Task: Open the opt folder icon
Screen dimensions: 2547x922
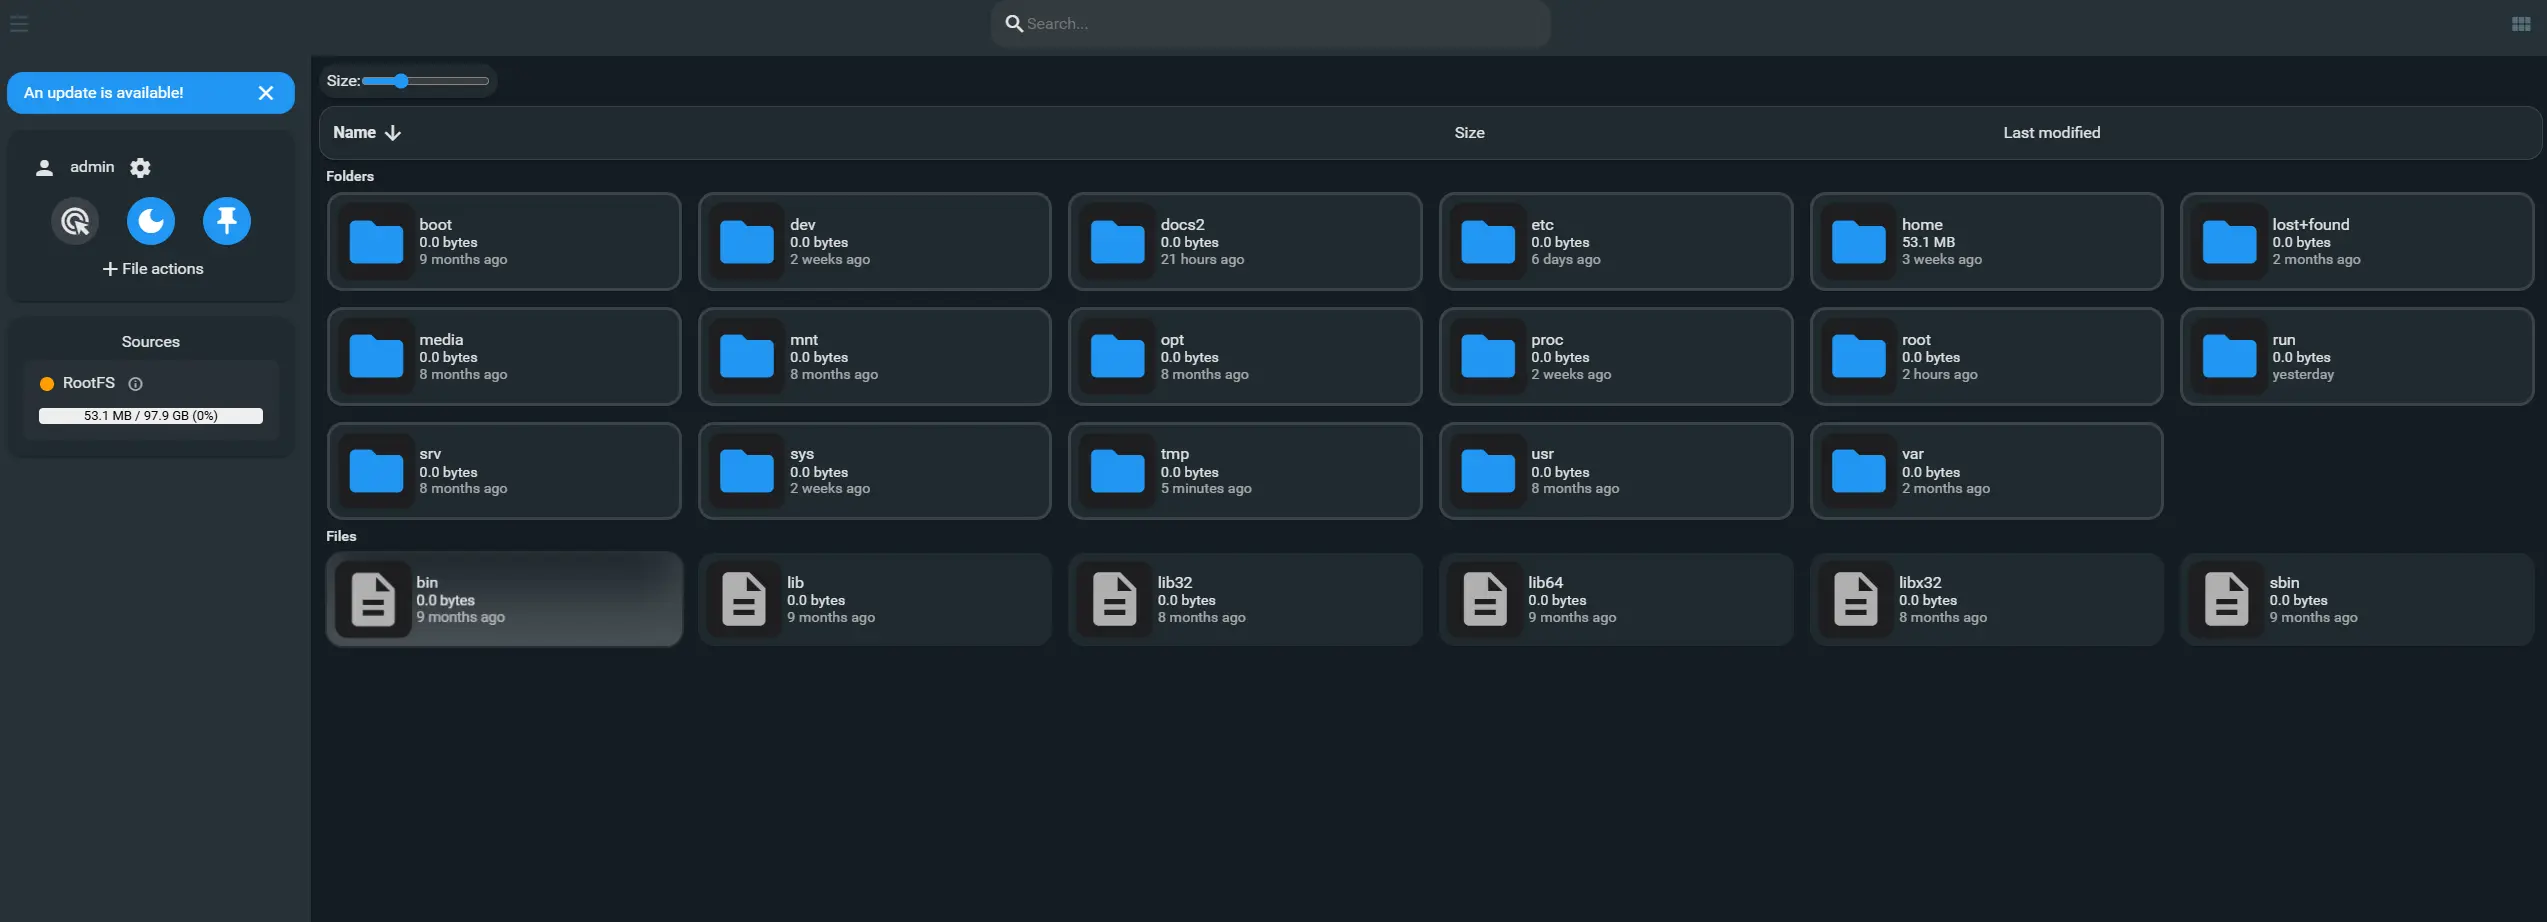Action: pos(1117,357)
